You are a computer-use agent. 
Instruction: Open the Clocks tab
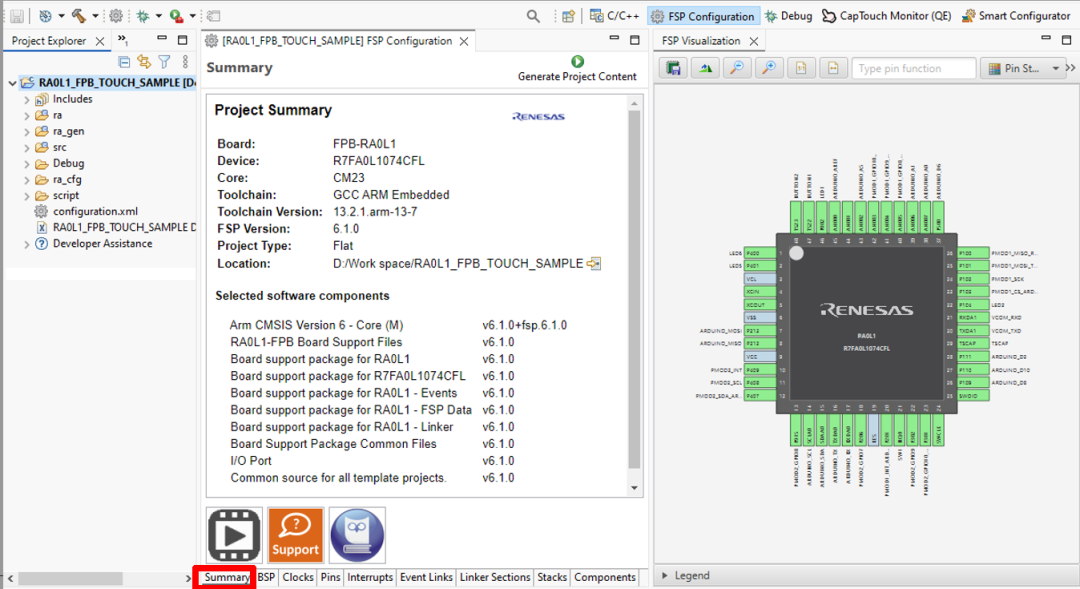click(298, 578)
